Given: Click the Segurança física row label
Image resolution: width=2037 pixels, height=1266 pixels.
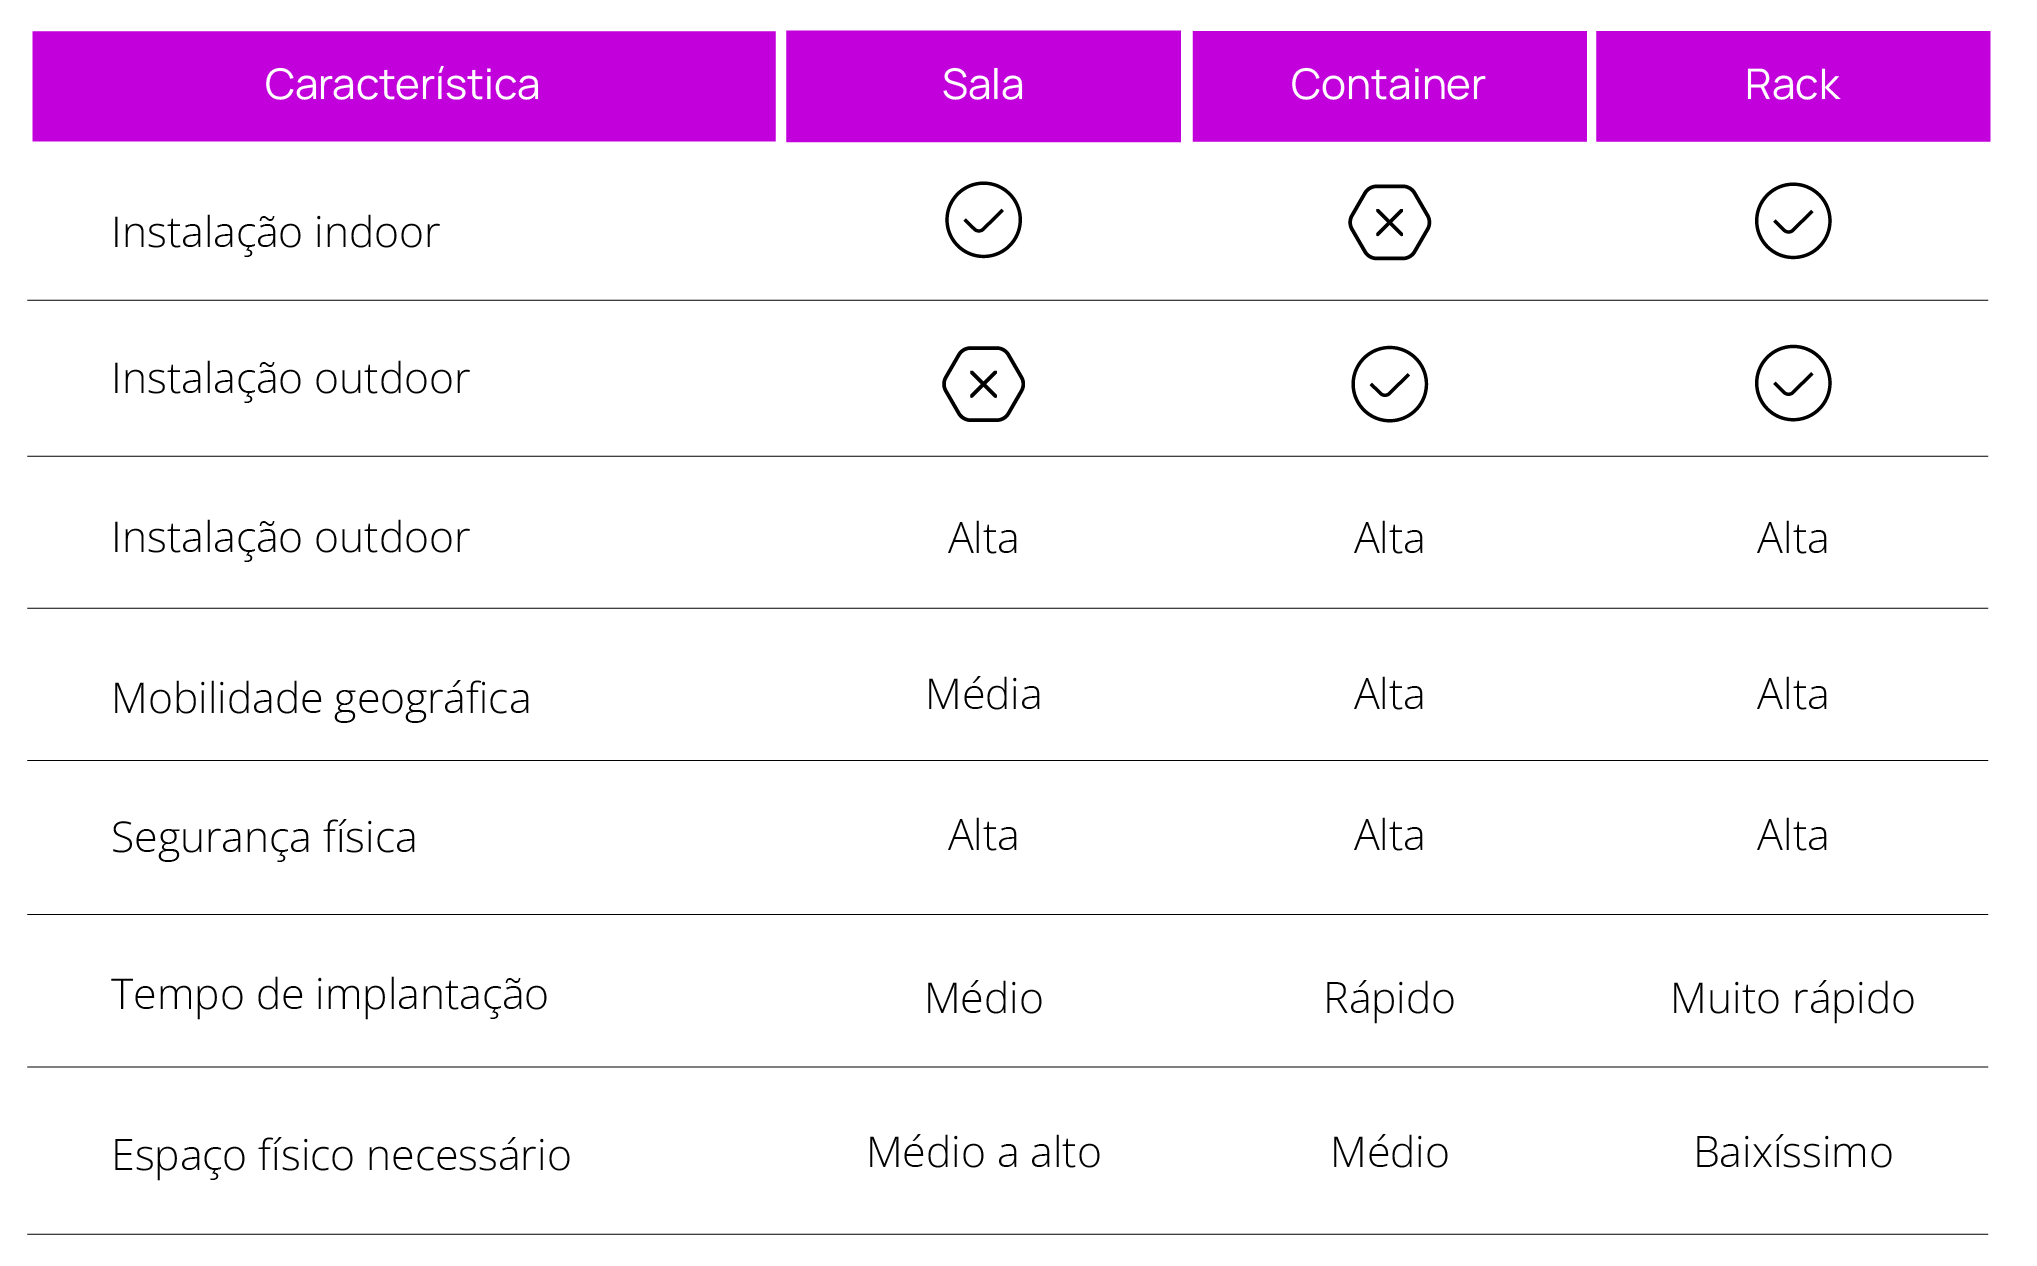Looking at the screenshot, I should 263,838.
